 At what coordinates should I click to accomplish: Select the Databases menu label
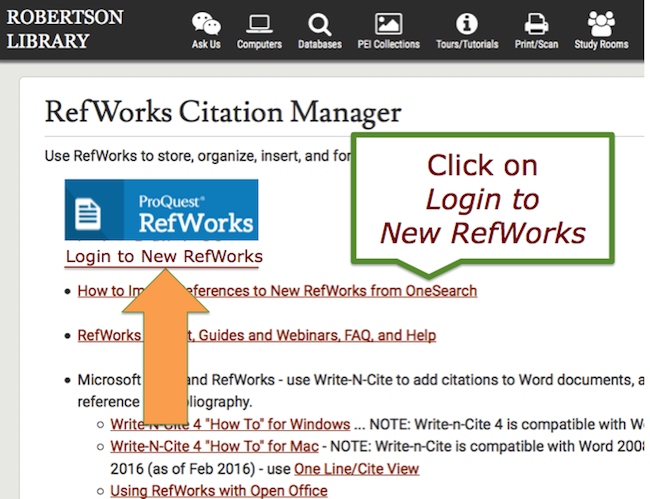point(319,44)
